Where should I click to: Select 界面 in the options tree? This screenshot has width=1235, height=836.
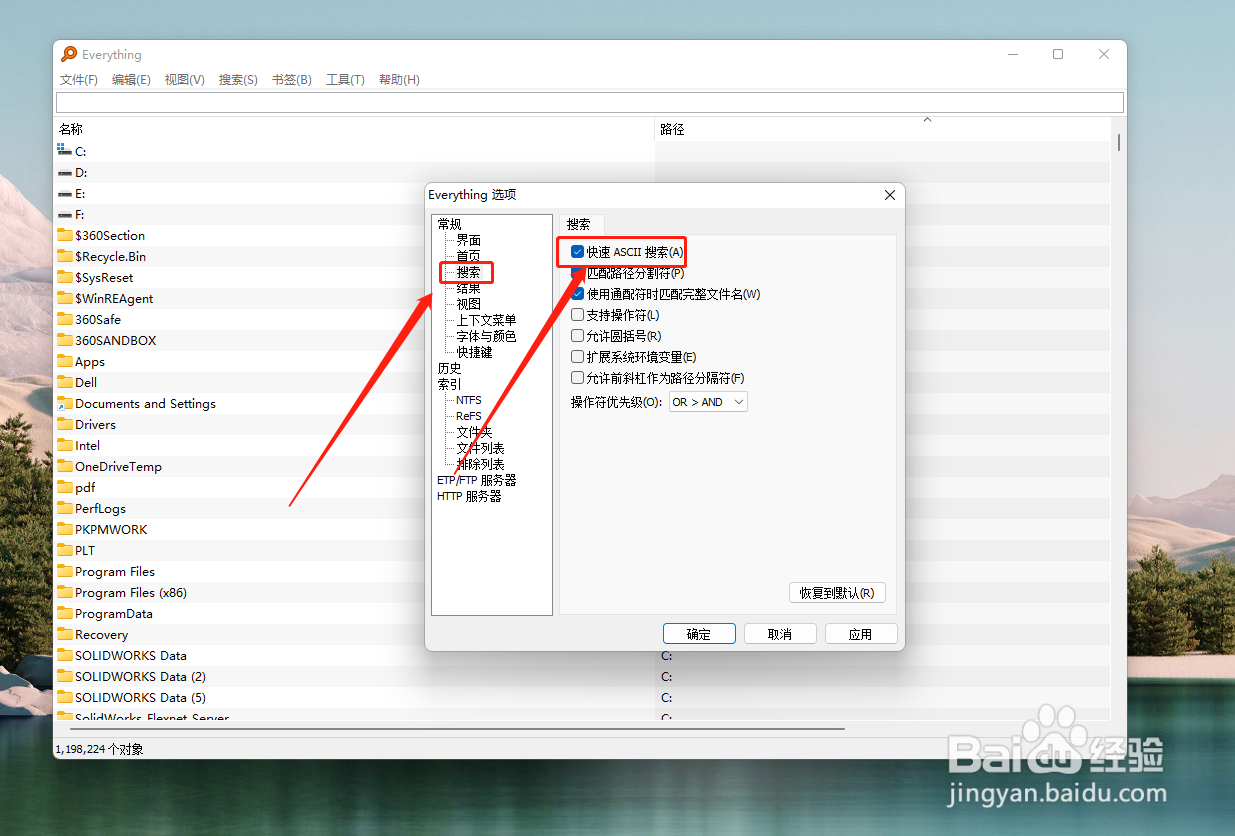469,240
